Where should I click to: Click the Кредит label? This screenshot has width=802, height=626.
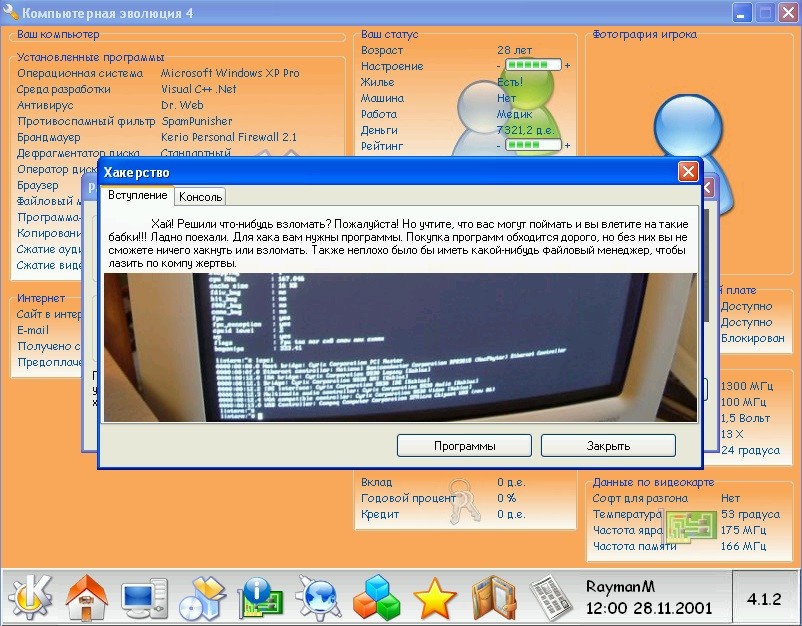pos(380,514)
